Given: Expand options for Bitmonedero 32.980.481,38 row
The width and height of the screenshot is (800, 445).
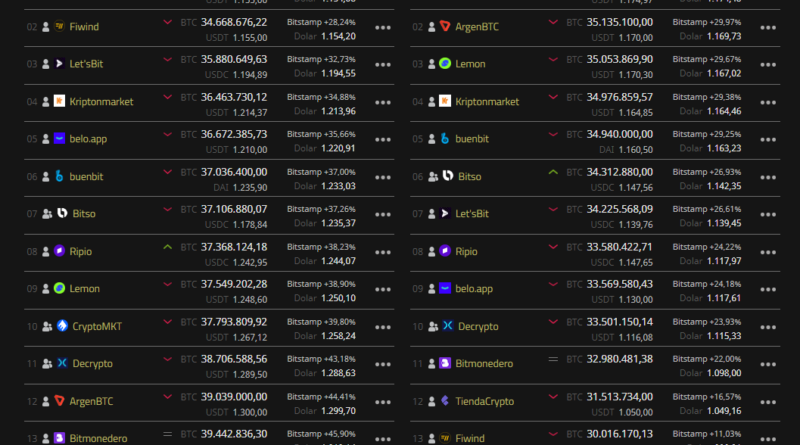Looking at the screenshot, I should point(766,364).
